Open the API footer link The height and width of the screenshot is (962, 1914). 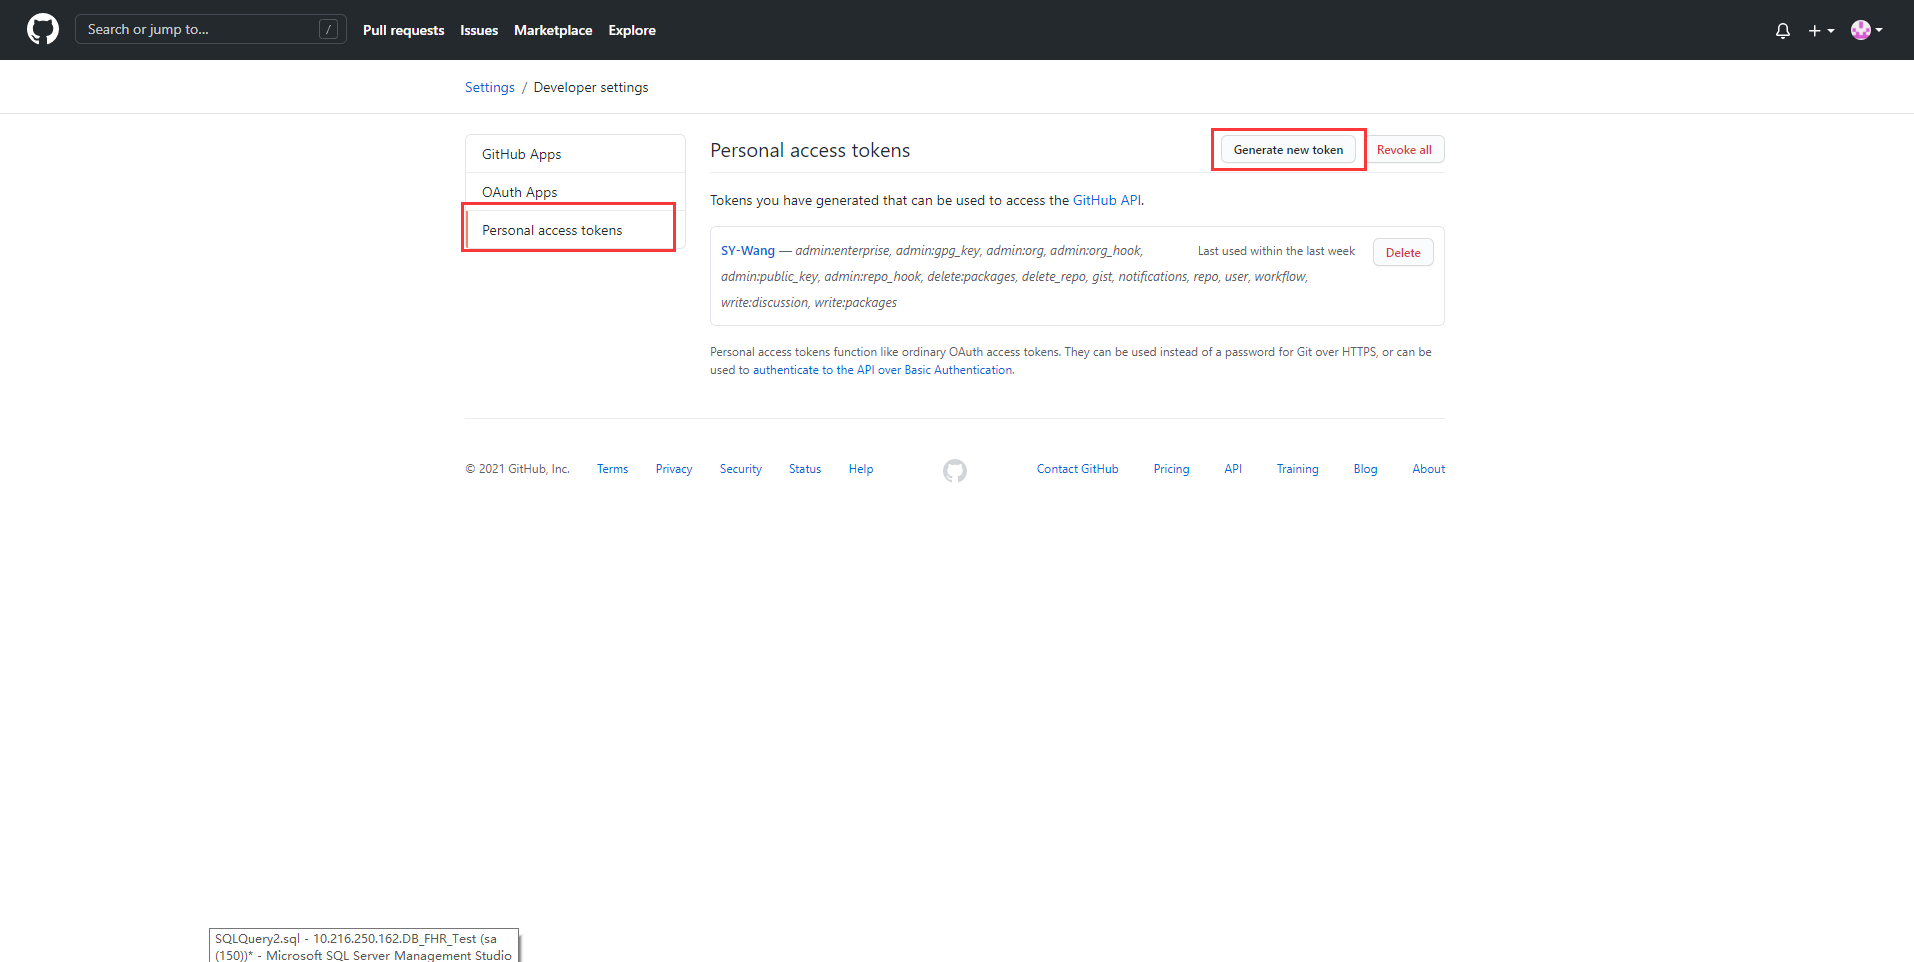point(1233,469)
